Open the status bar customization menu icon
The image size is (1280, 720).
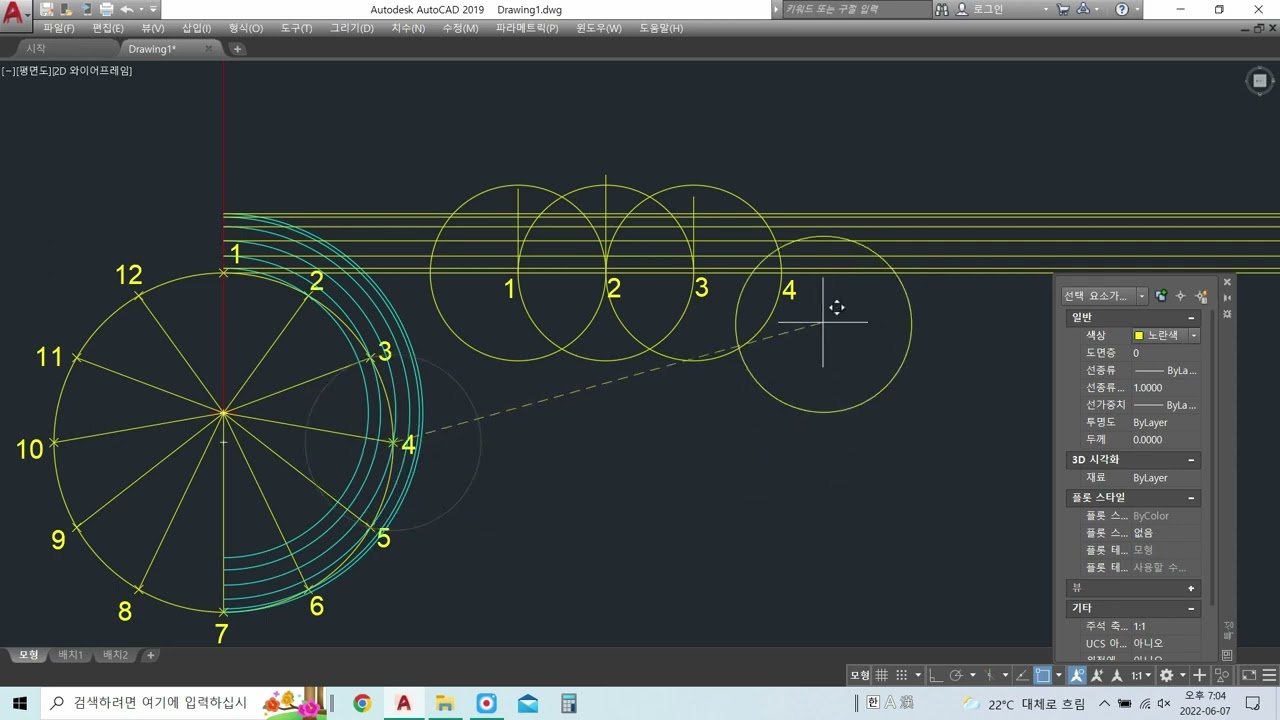[x=1270, y=676]
